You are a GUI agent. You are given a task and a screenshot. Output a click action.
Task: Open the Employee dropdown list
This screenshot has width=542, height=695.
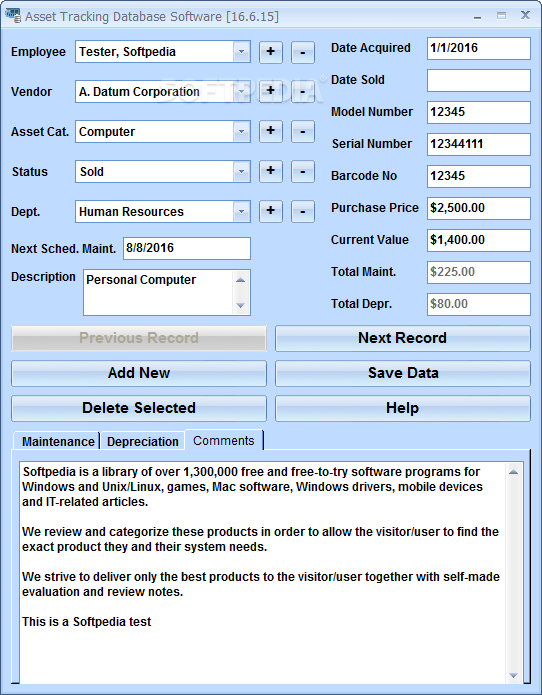coord(242,52)
